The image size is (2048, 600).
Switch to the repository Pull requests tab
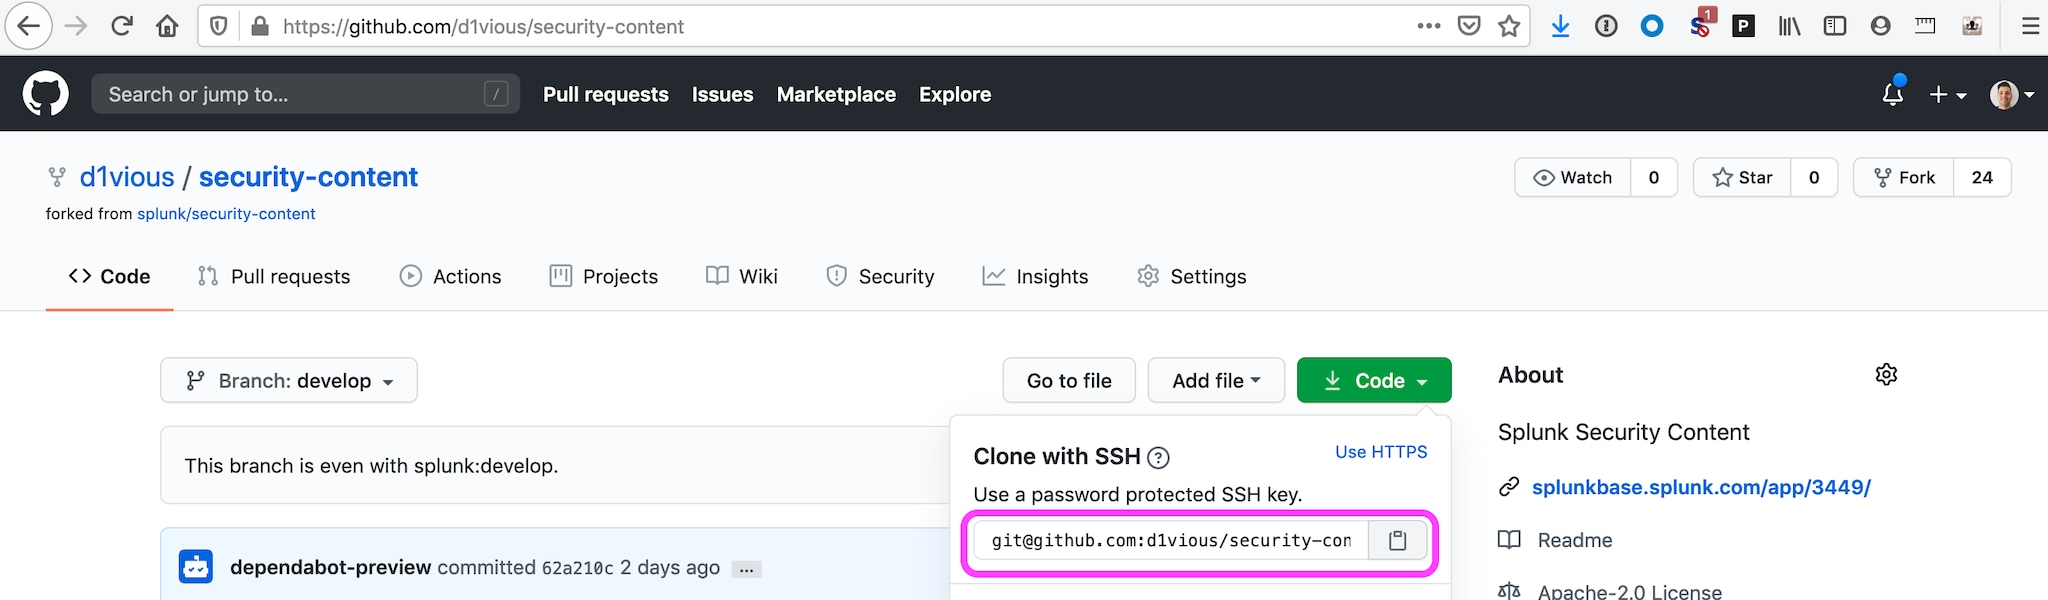(274, 276)
